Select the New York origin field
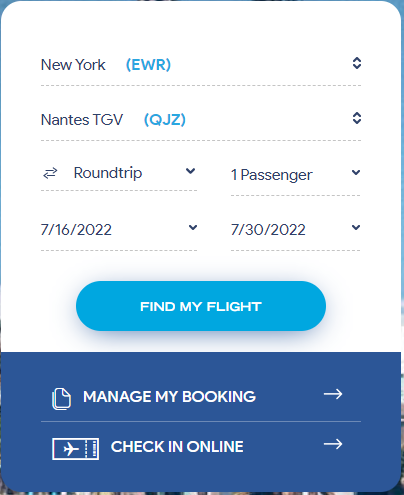Image resolution: width=404 pixels, height=495 pixels. (201, 65)
